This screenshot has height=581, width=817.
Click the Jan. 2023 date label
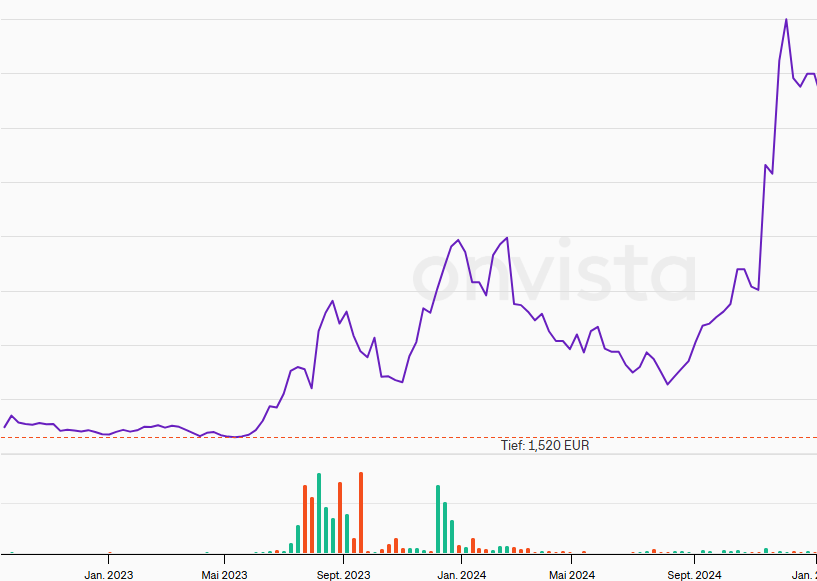pyautogui.click(x=108, y=575)
